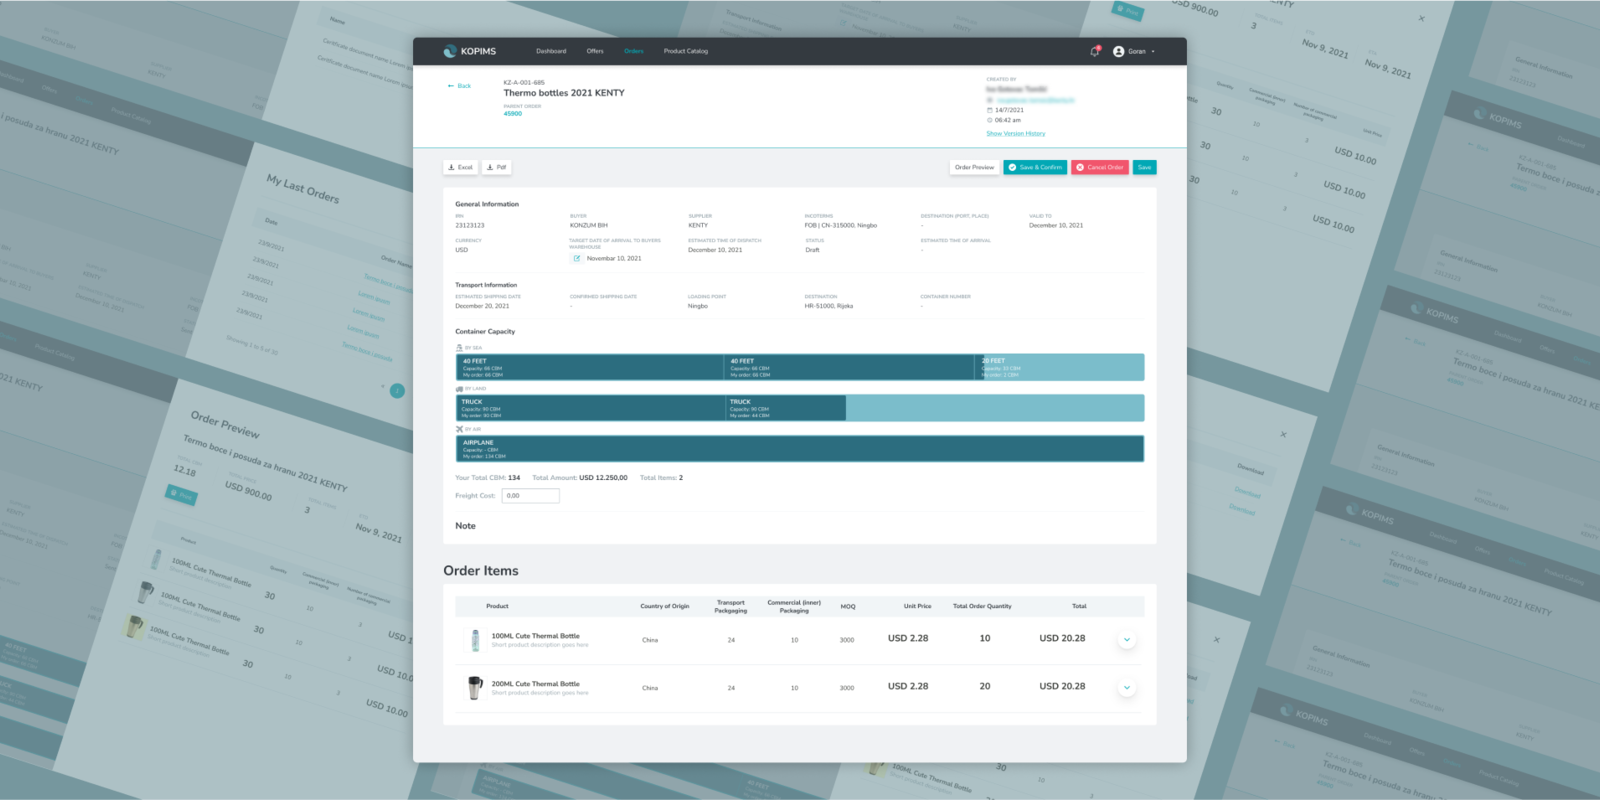This screenshot has height=800, width=1600.
Task: Click the title Thermo bottles 2021 KENTY
Action: [564, 93]
